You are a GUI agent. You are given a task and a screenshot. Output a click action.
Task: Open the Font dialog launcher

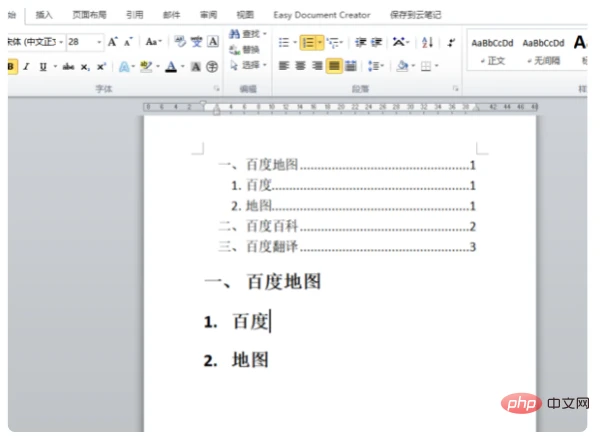(x=217, y=89)
